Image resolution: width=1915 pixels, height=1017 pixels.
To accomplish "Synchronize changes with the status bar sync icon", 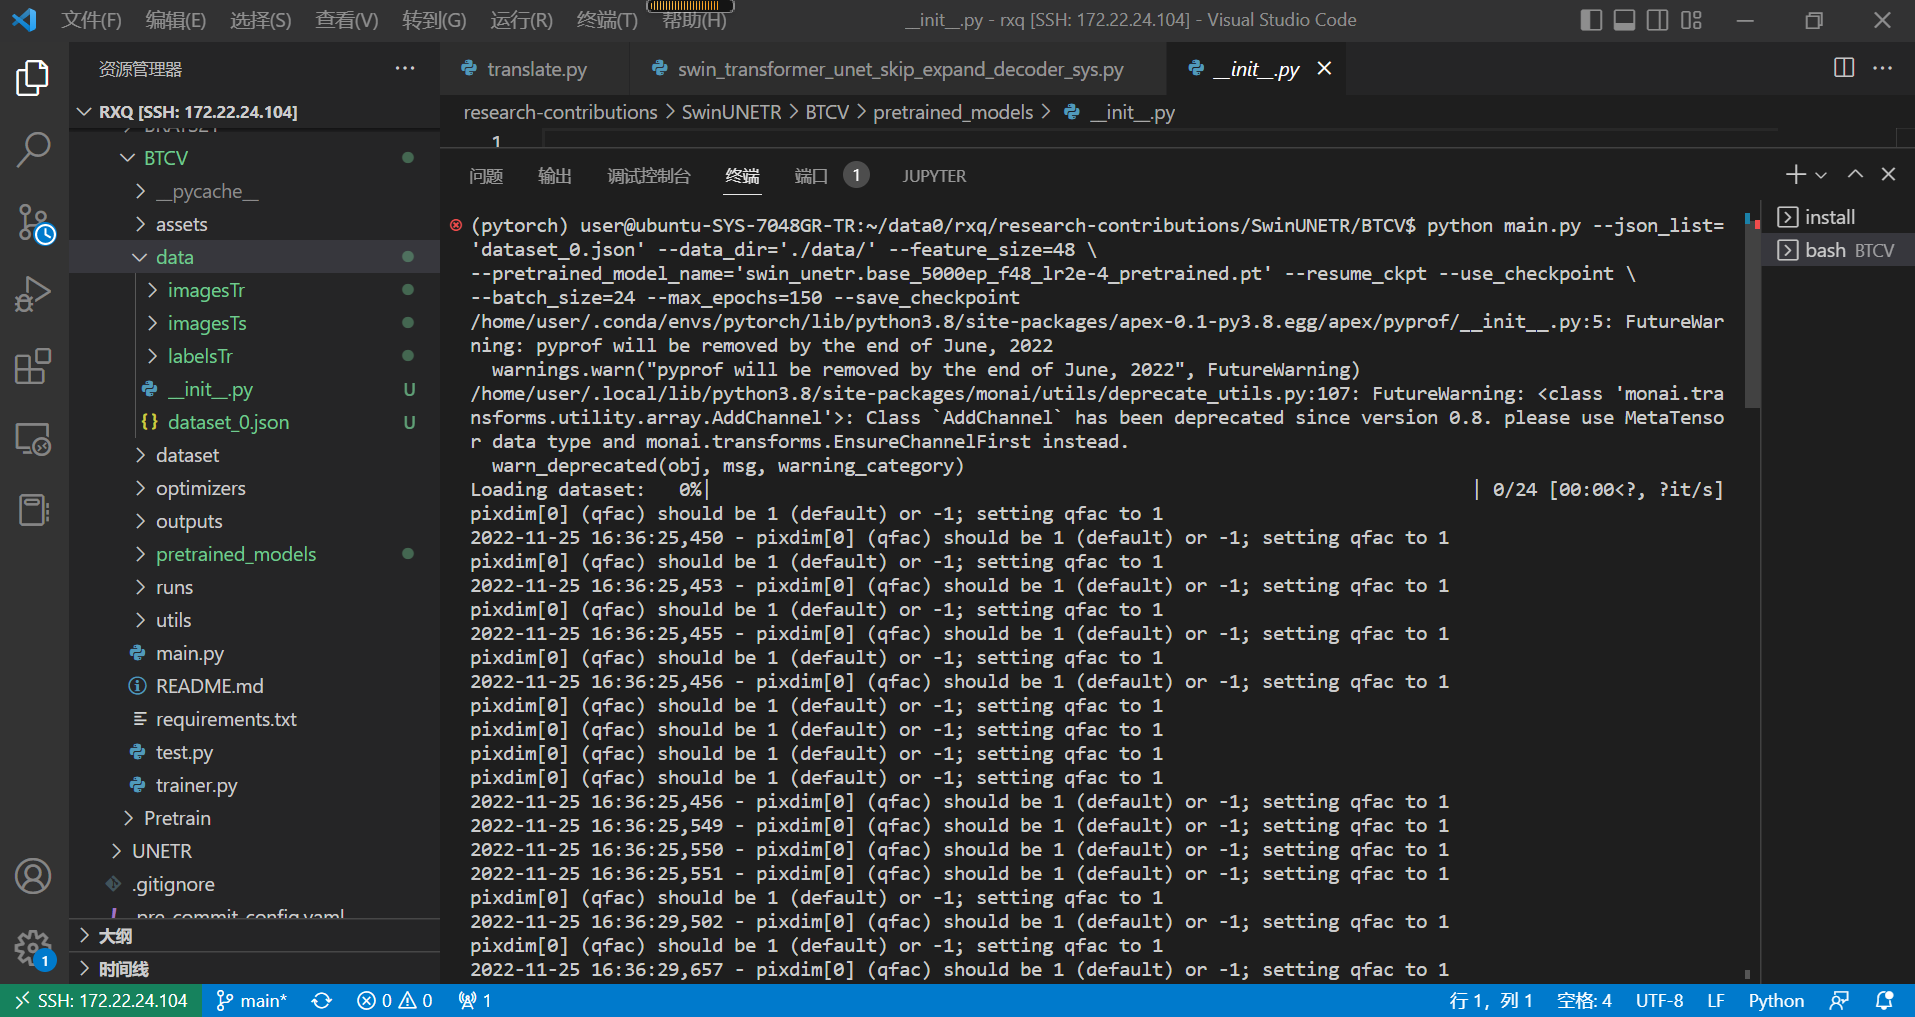I will pos(321,999).
